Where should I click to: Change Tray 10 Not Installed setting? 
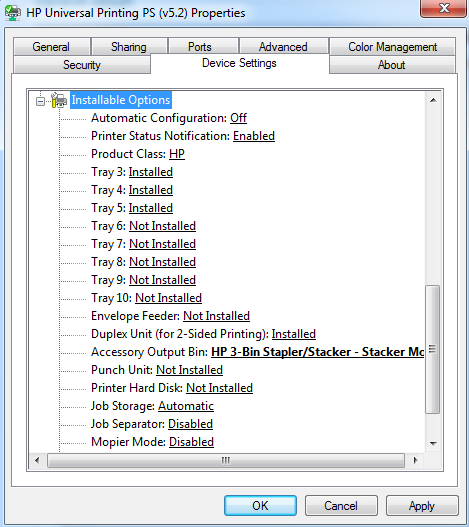pos(168,298)
